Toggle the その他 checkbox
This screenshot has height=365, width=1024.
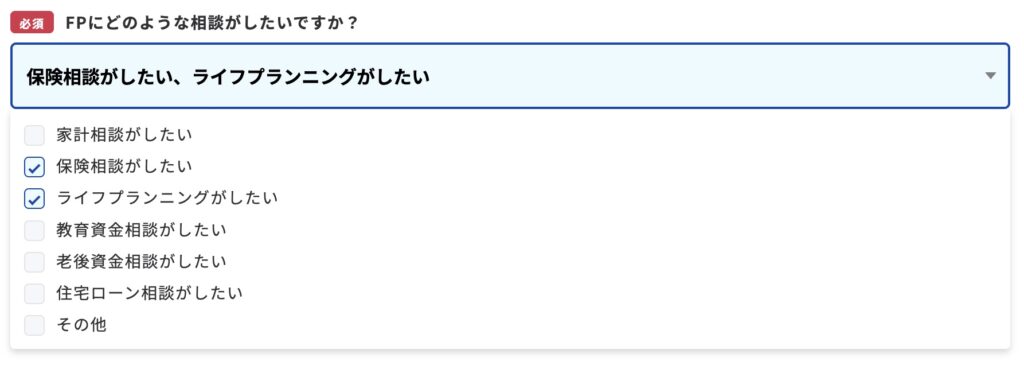35,325
